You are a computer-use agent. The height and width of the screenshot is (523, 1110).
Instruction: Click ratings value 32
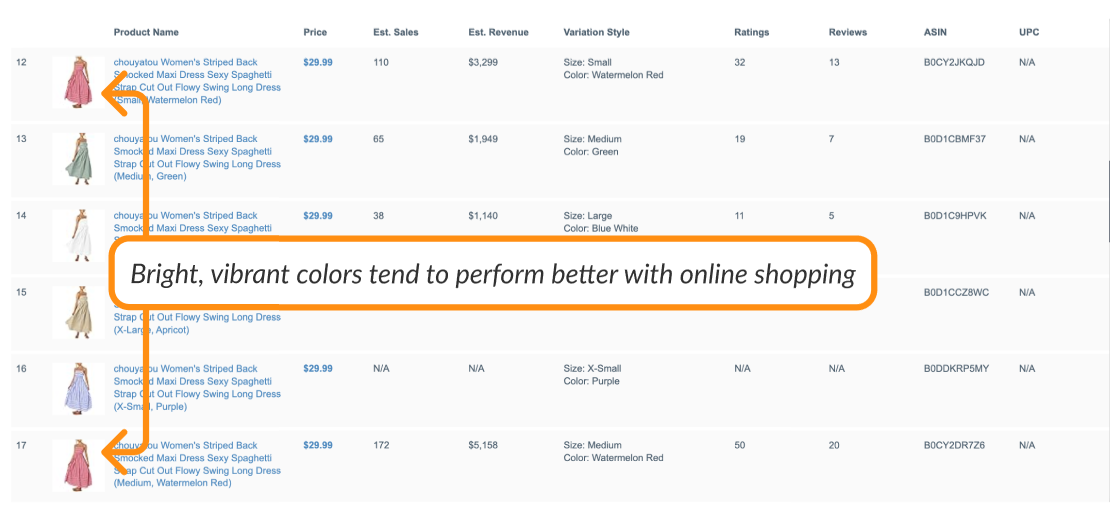[x=740, y=62]
